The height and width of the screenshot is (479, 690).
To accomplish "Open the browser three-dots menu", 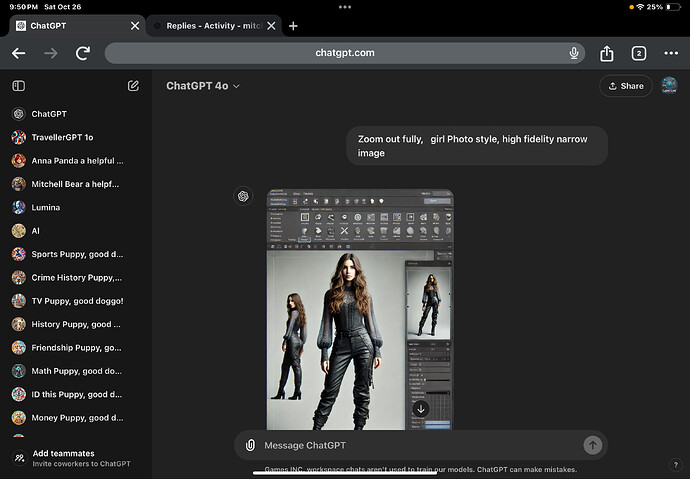I will [x=671, y=53].
